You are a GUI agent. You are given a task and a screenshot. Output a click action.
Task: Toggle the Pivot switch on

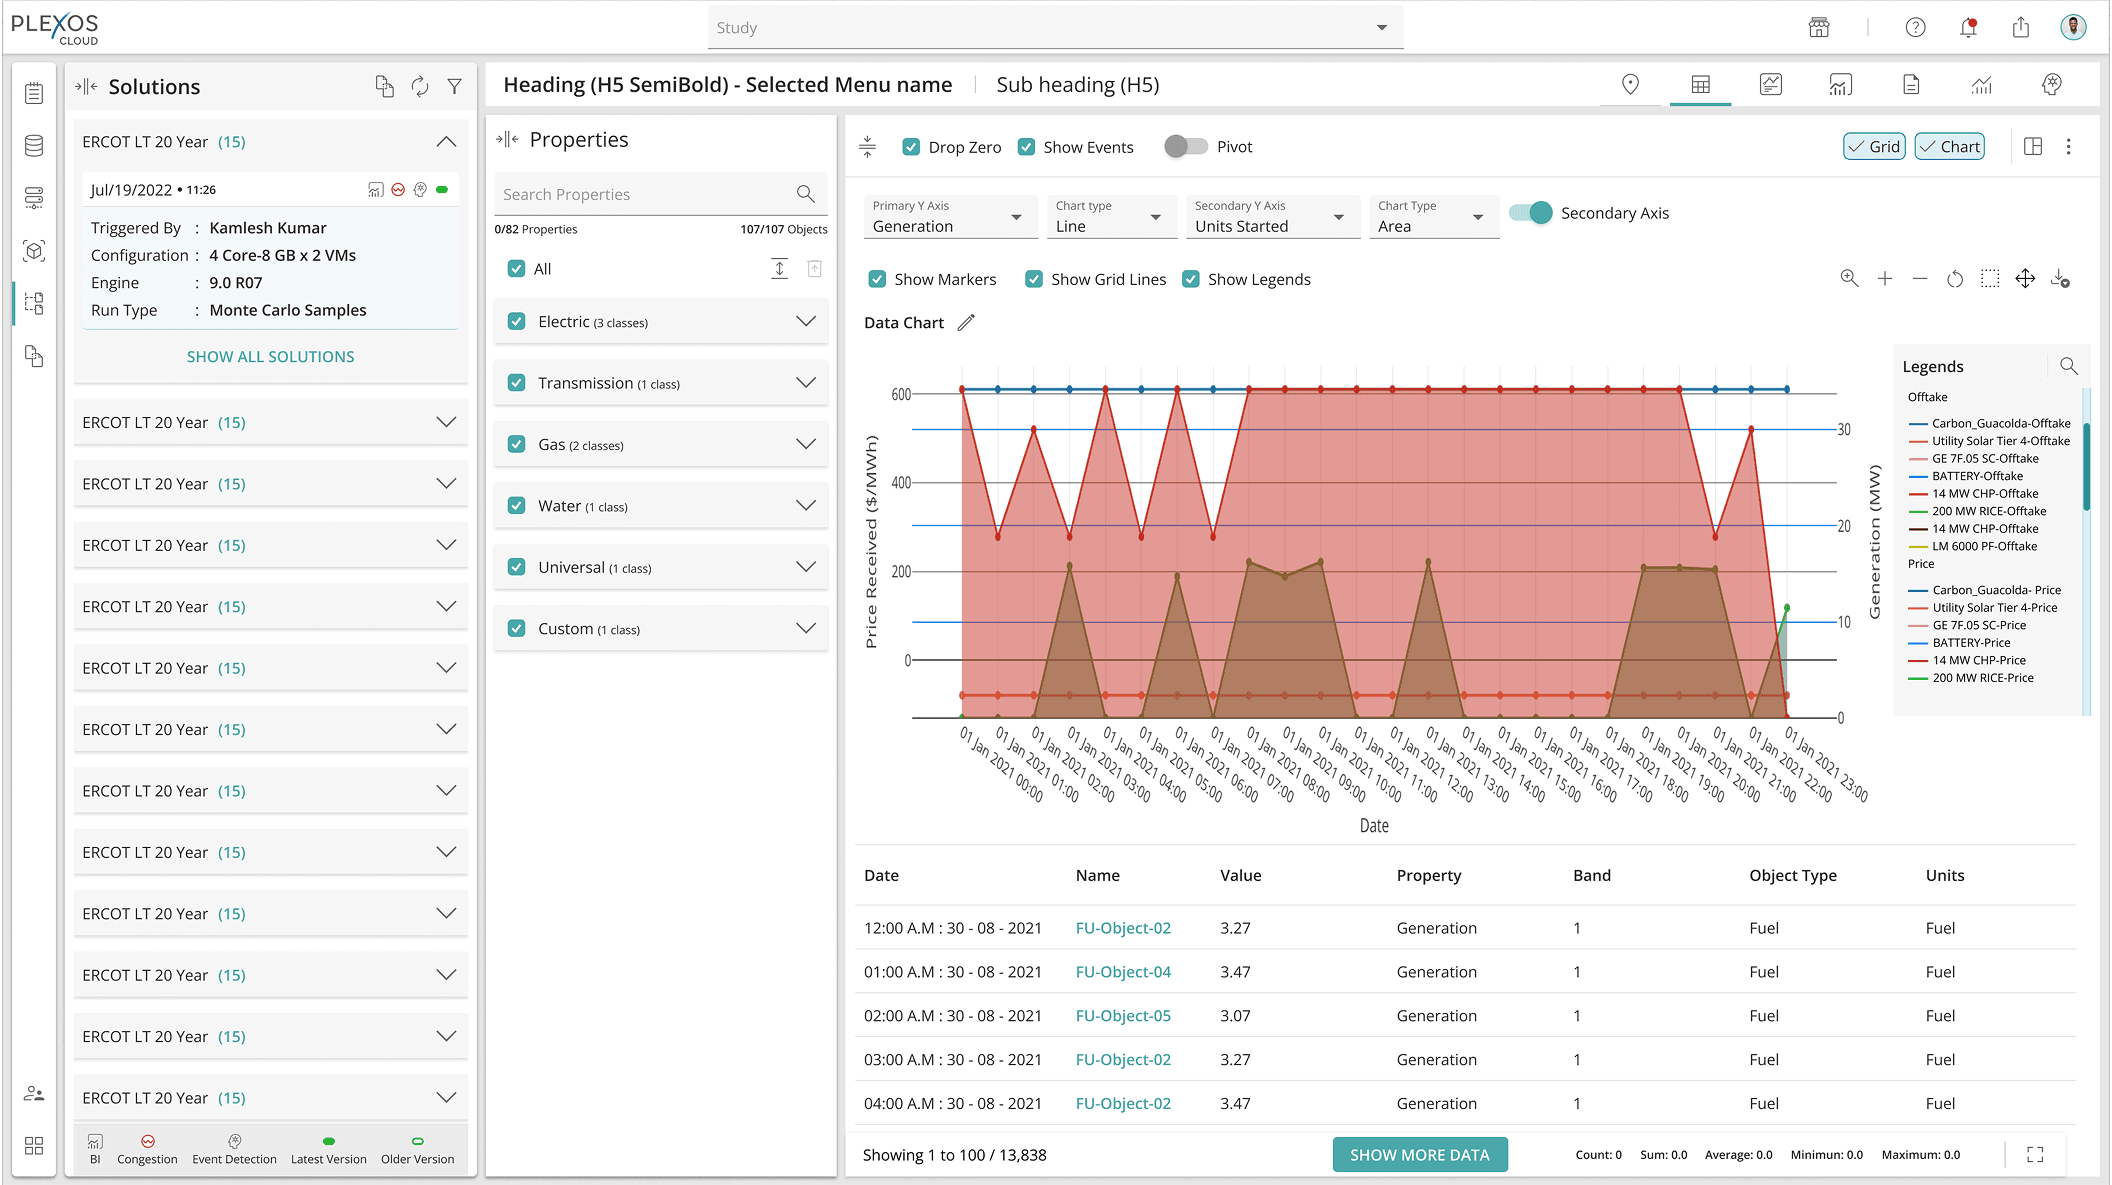1186,147
